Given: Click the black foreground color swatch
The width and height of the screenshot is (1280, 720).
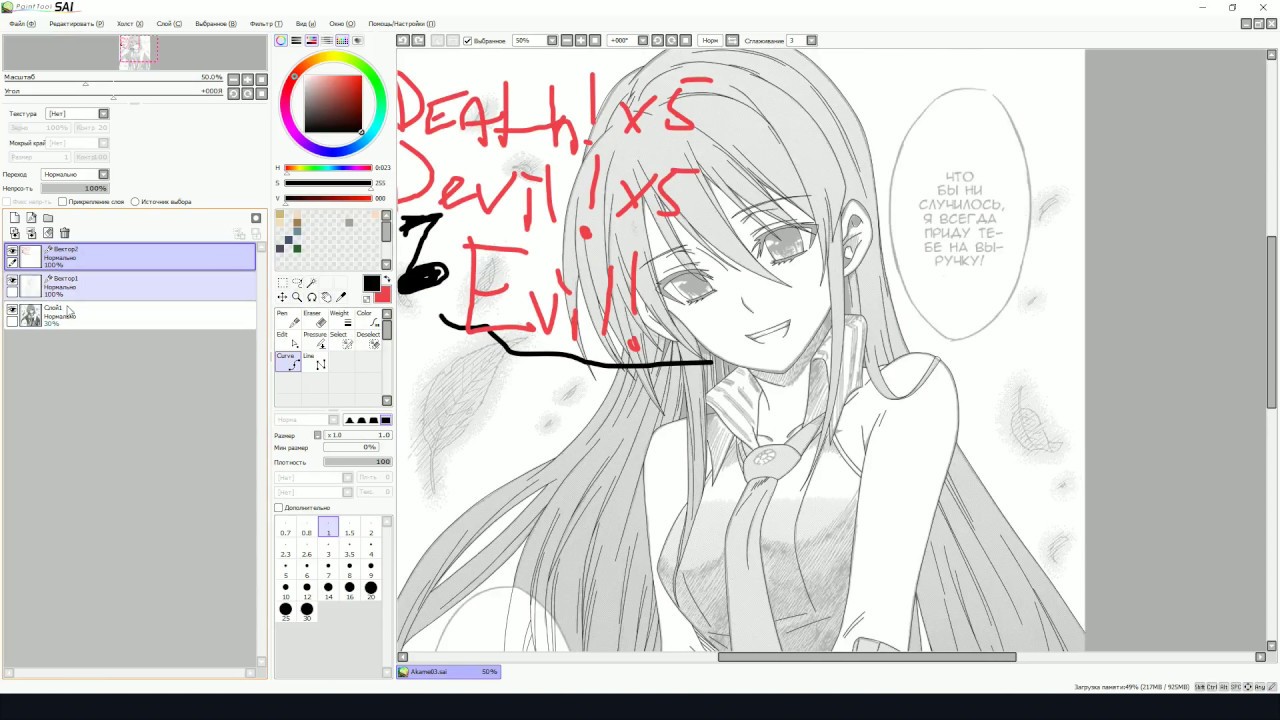Looking at the screenshot, I should pos(371,284).
